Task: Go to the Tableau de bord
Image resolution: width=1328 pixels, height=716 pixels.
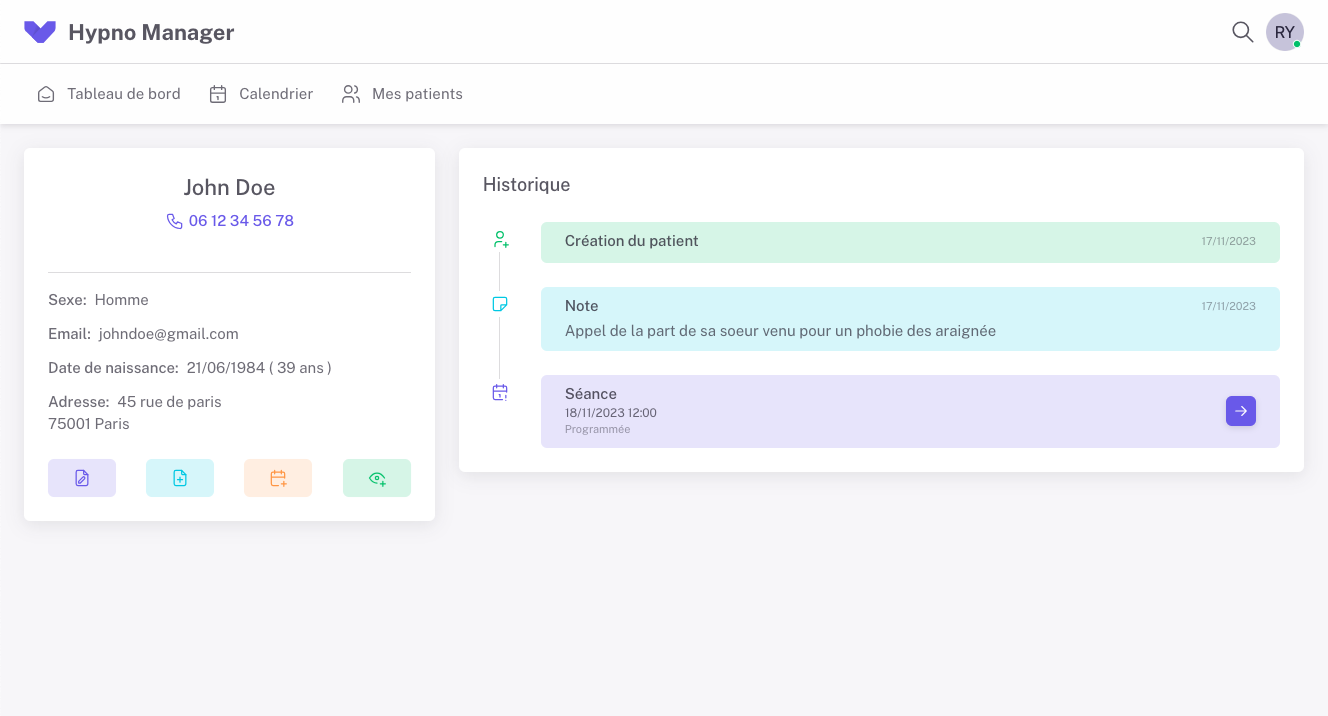Action: pos(123,93)
